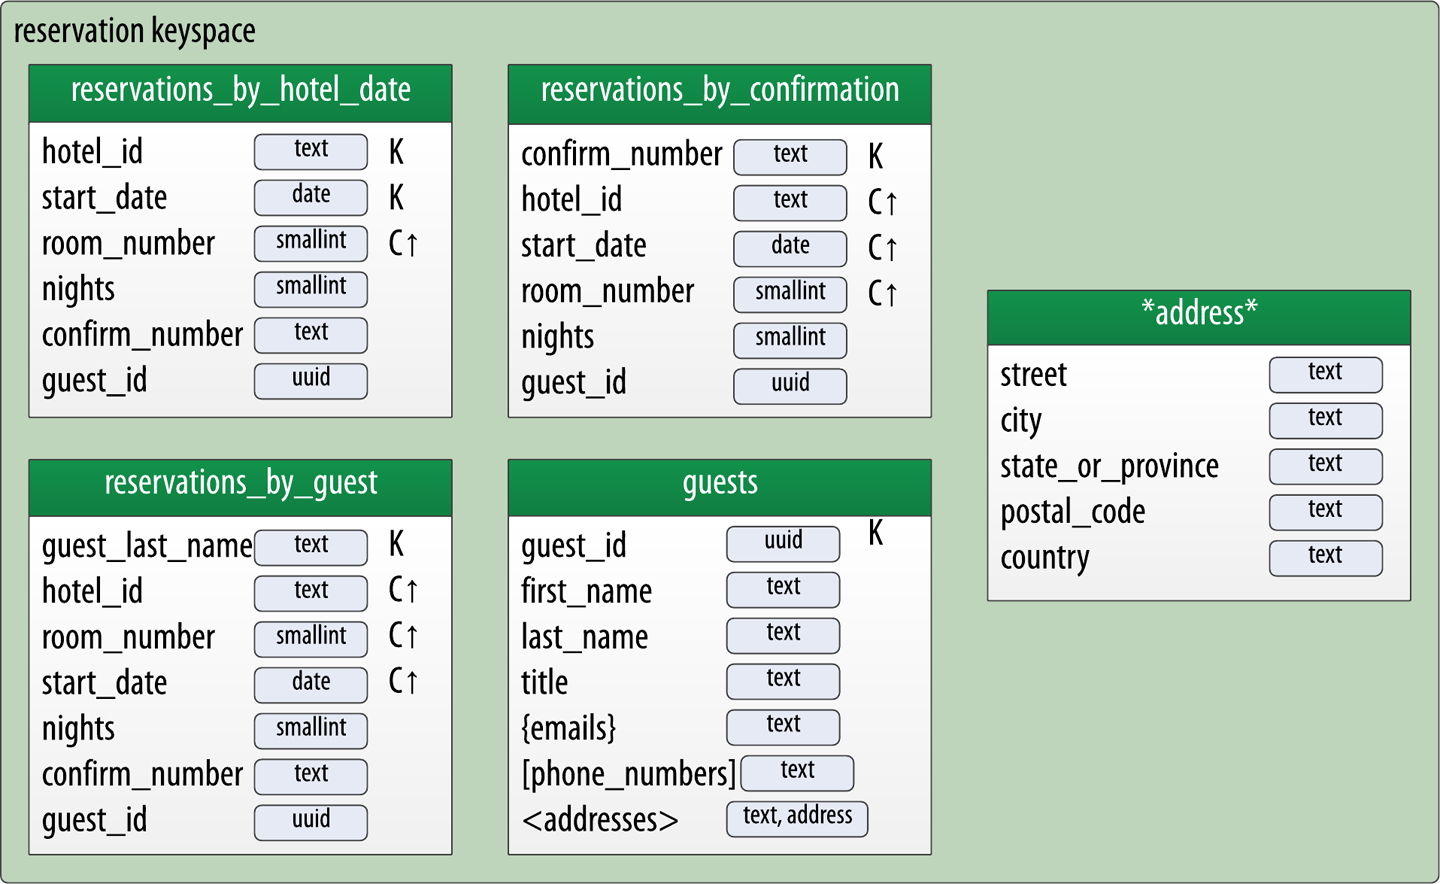Click room_number in reservations_by_guest table
1440x884 pixels.
point(128,638)
